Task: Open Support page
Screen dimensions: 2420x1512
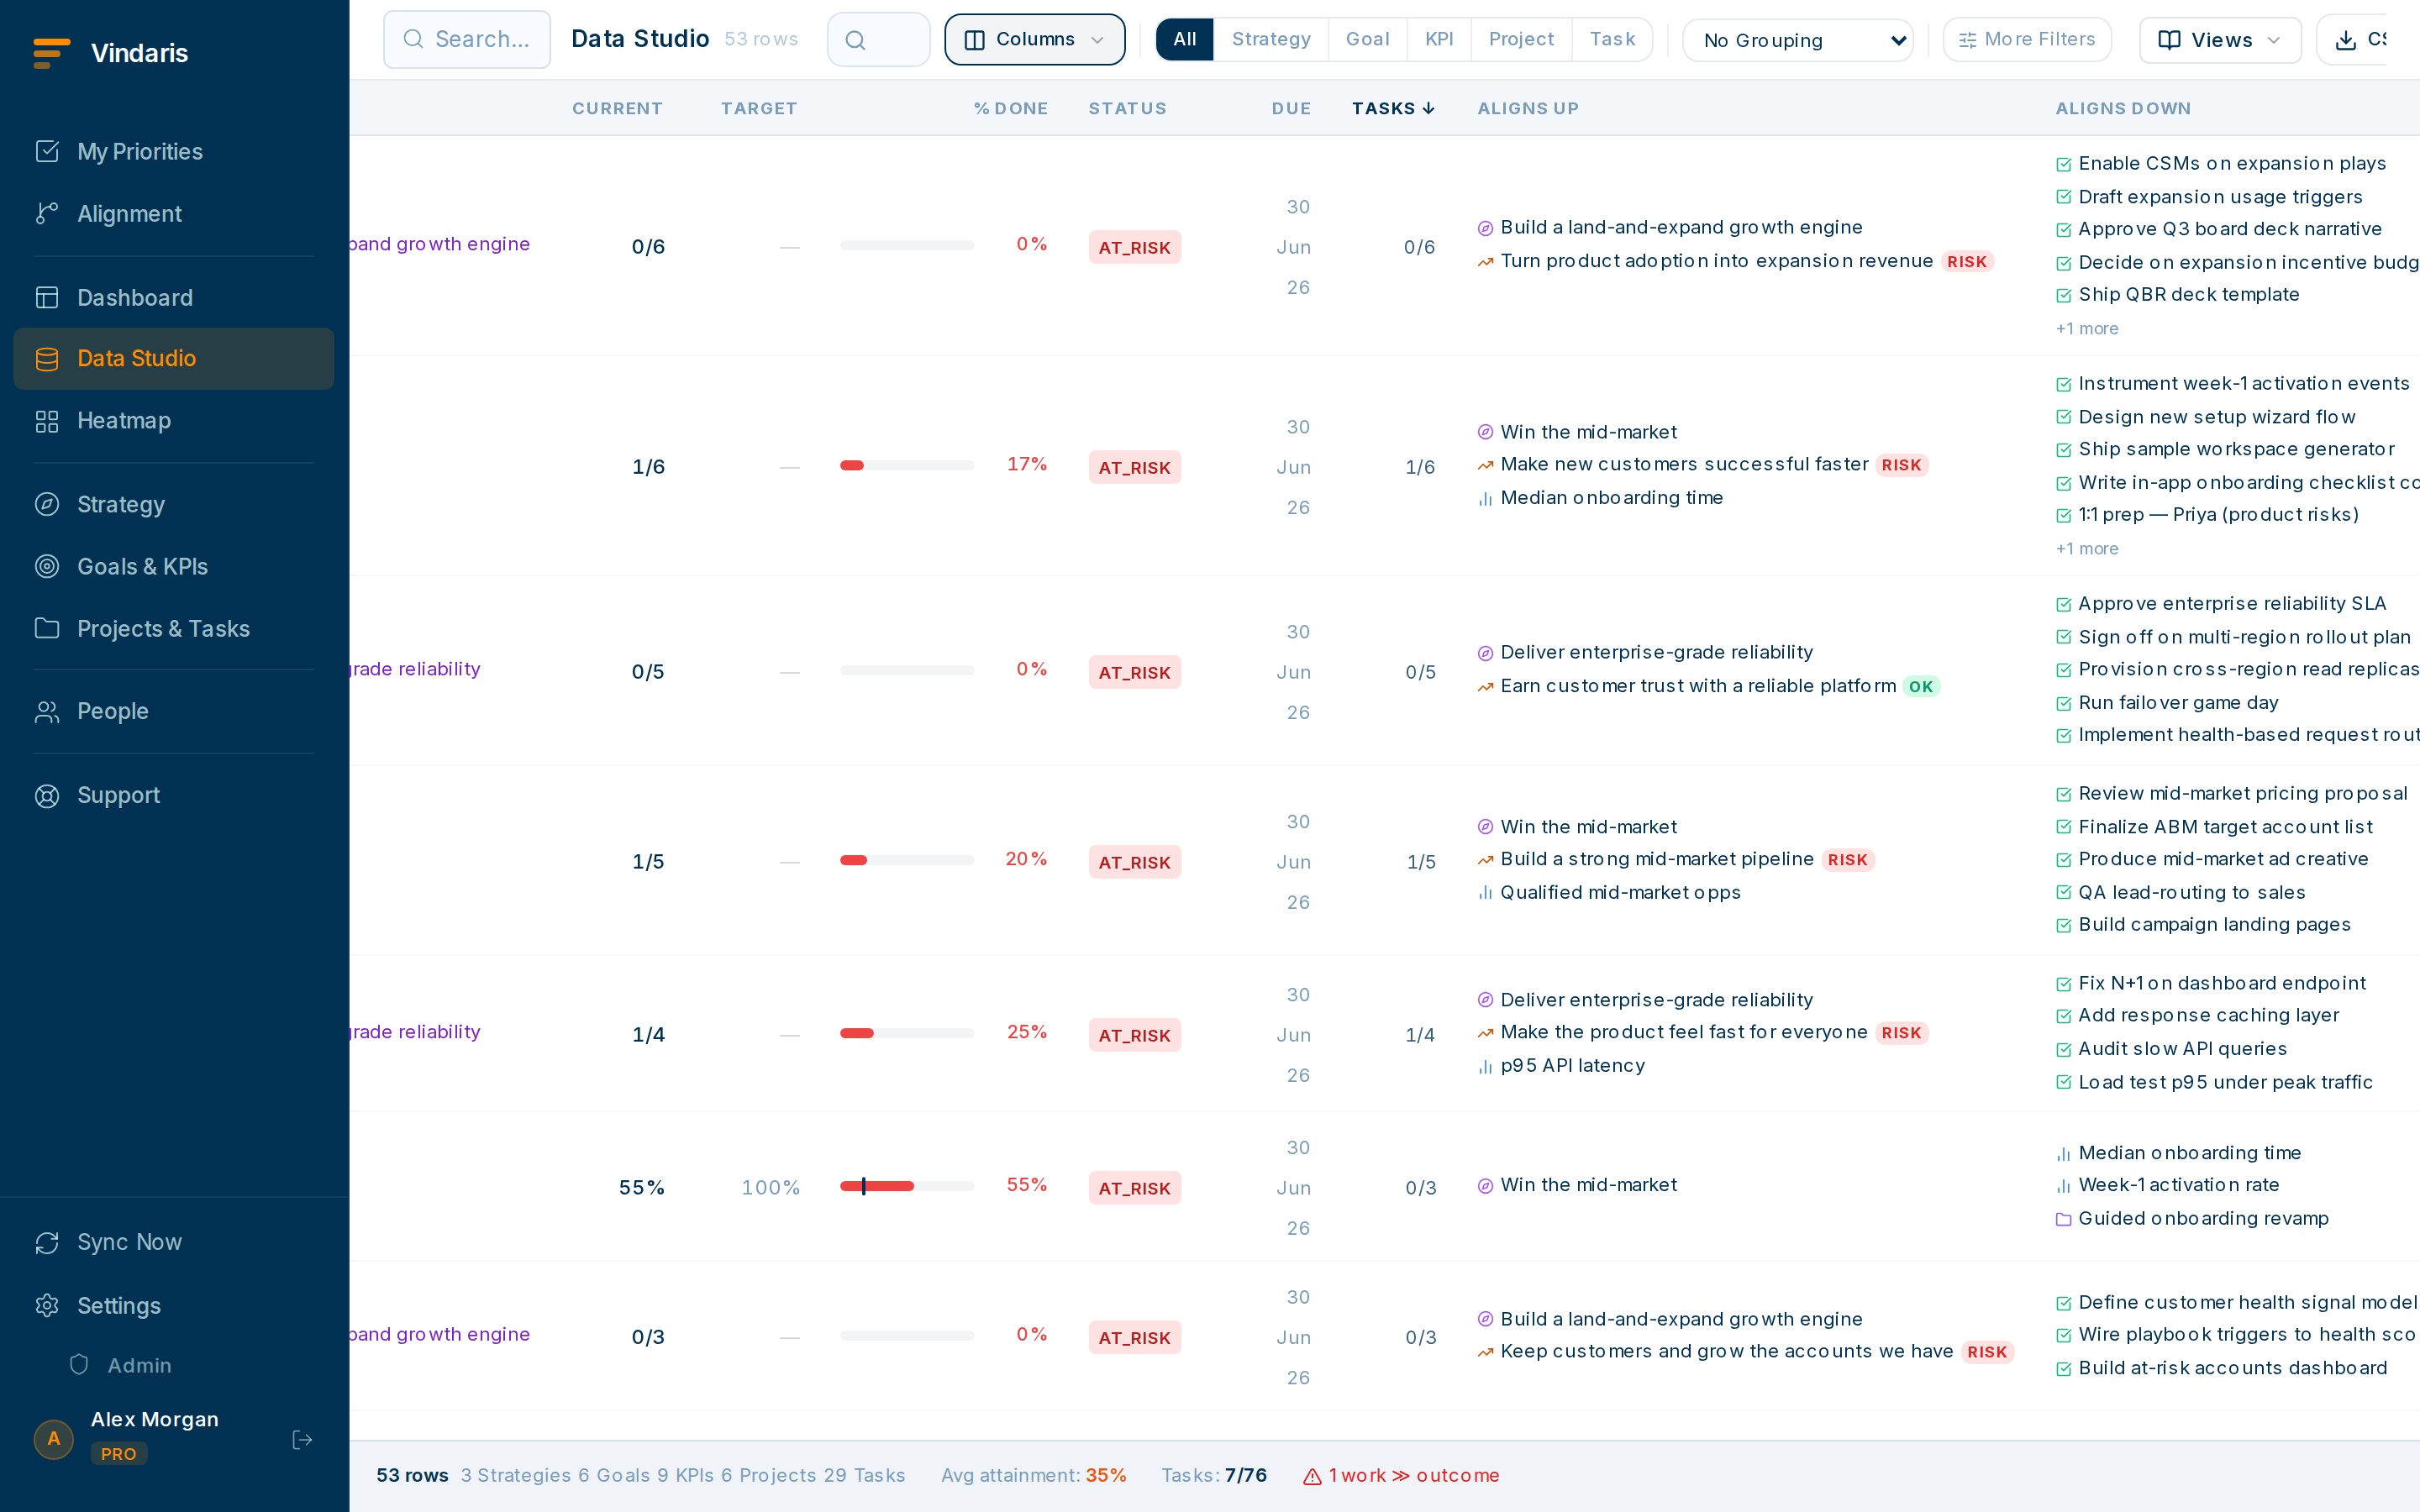Action: tap(174, 796)
